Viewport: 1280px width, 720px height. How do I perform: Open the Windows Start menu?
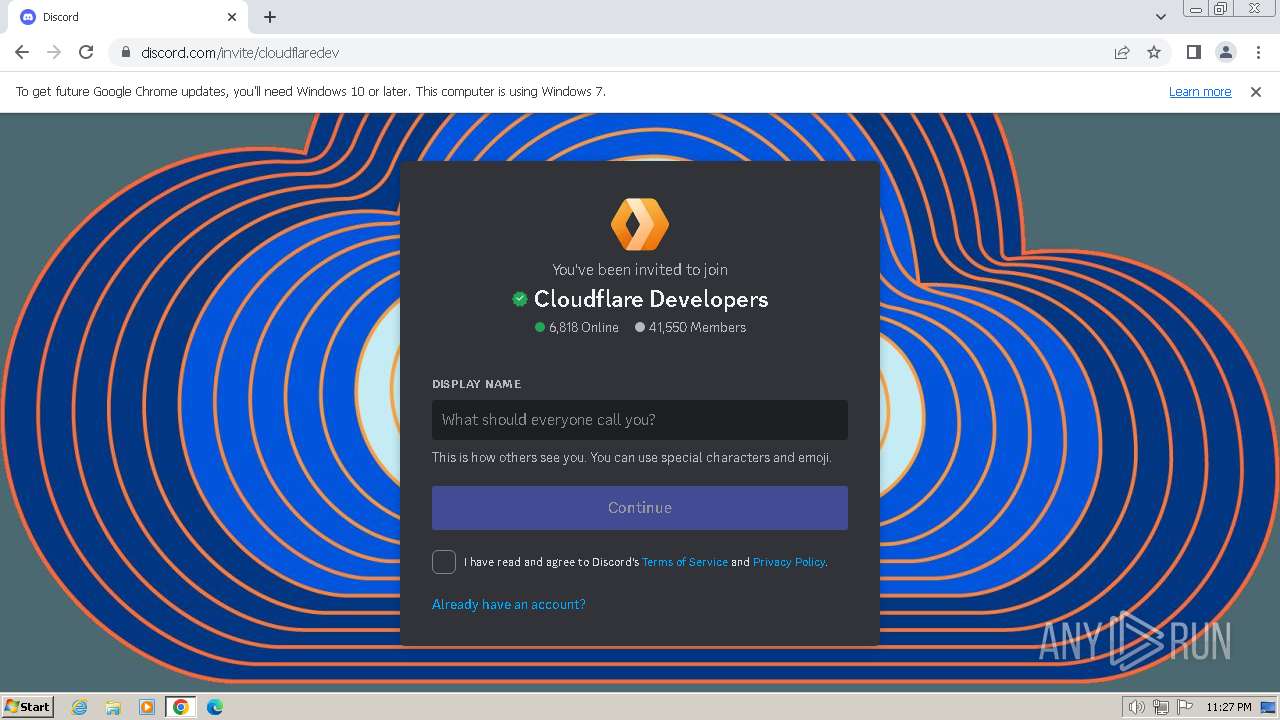(x=28, y=706)
